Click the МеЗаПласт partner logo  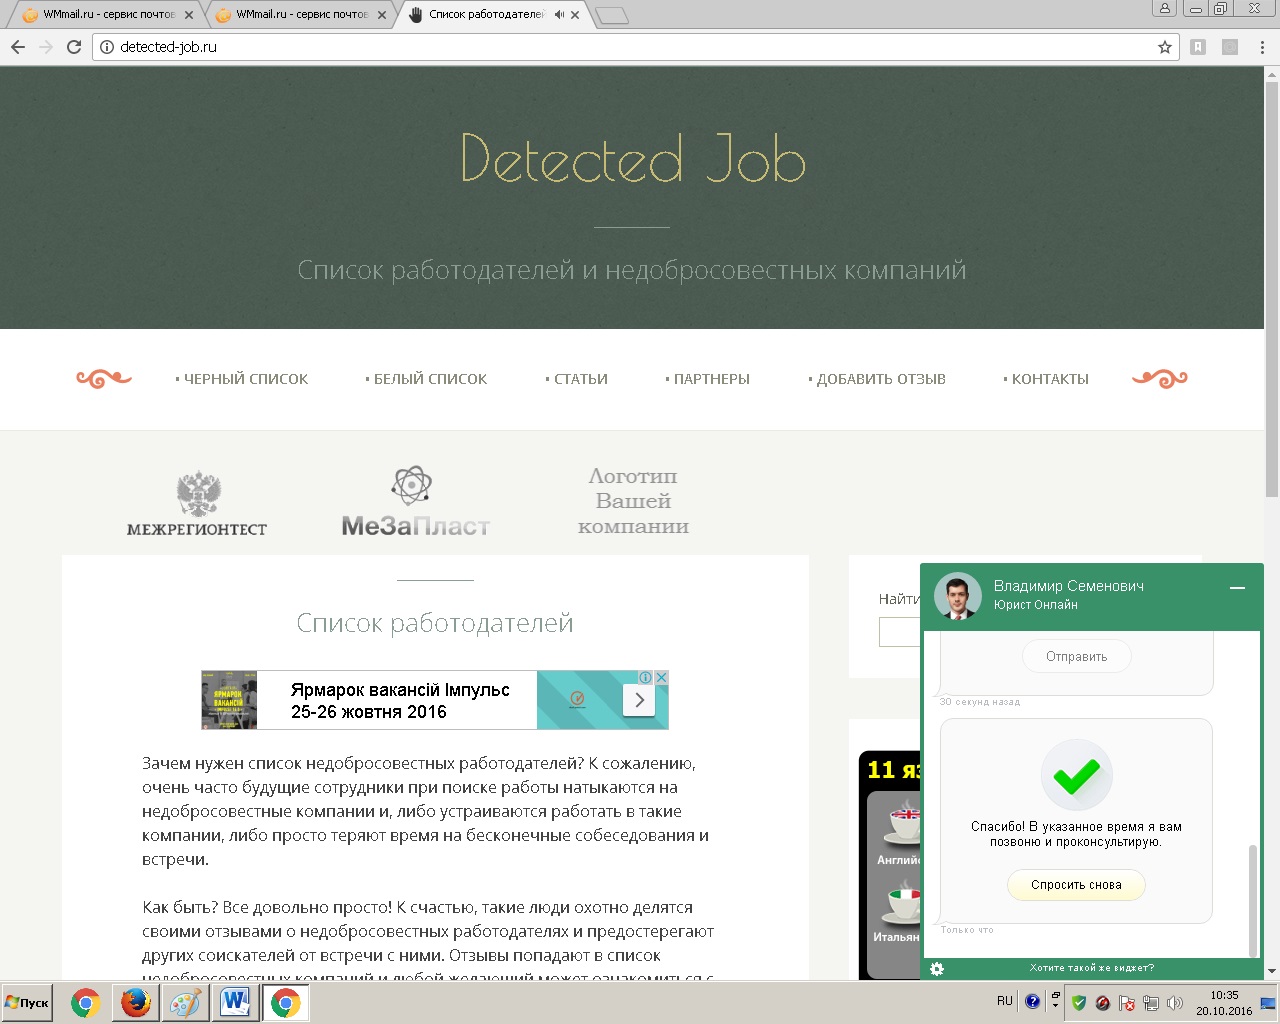pos(416,502)
